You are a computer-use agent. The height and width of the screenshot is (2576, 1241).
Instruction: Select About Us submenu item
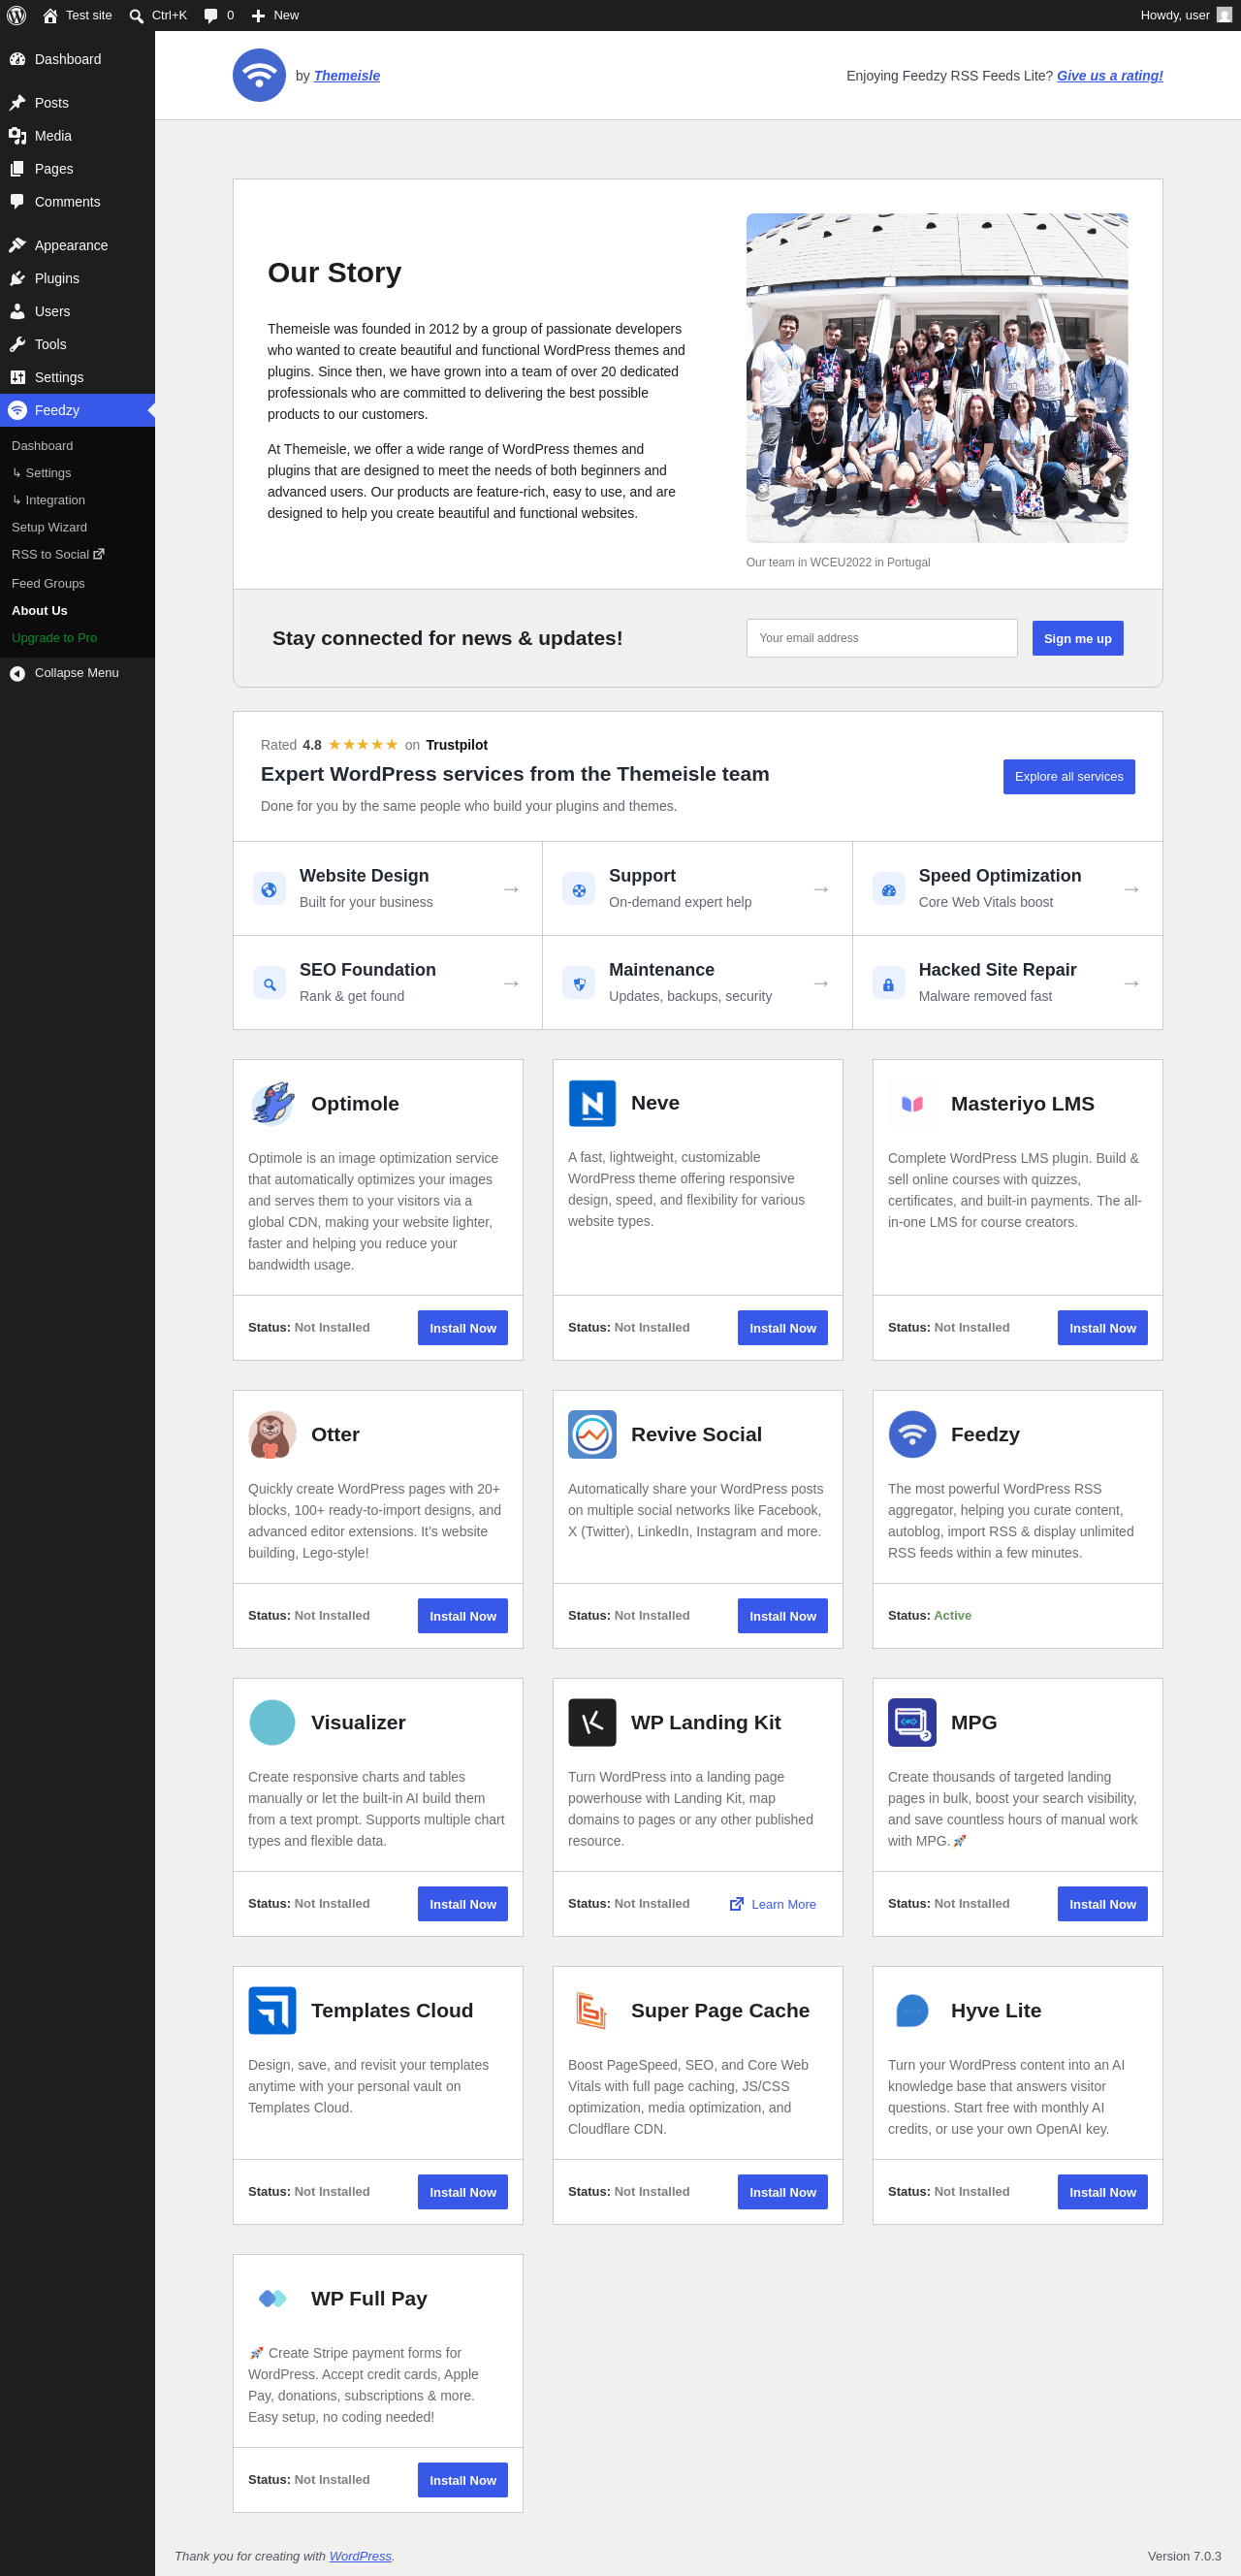tap(77, 610)
